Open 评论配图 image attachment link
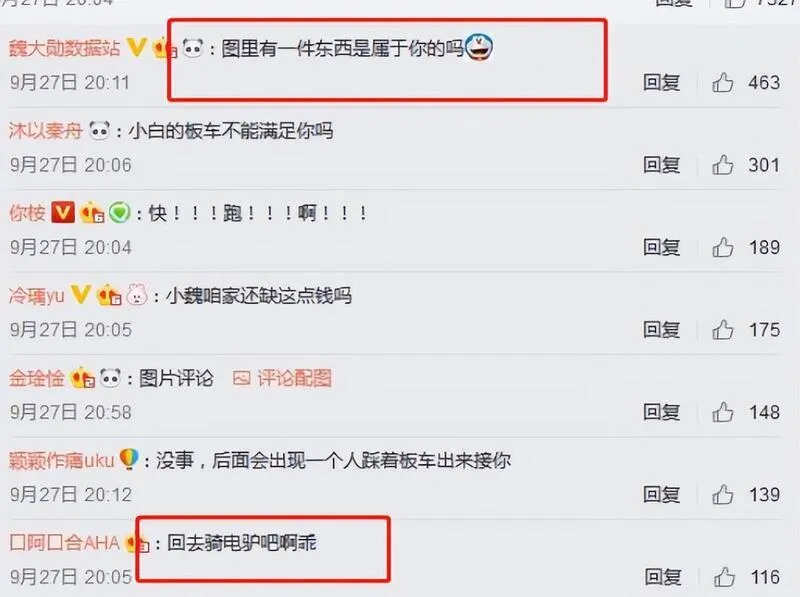Screen dimensions: 800x597 (x=282, y=378)
